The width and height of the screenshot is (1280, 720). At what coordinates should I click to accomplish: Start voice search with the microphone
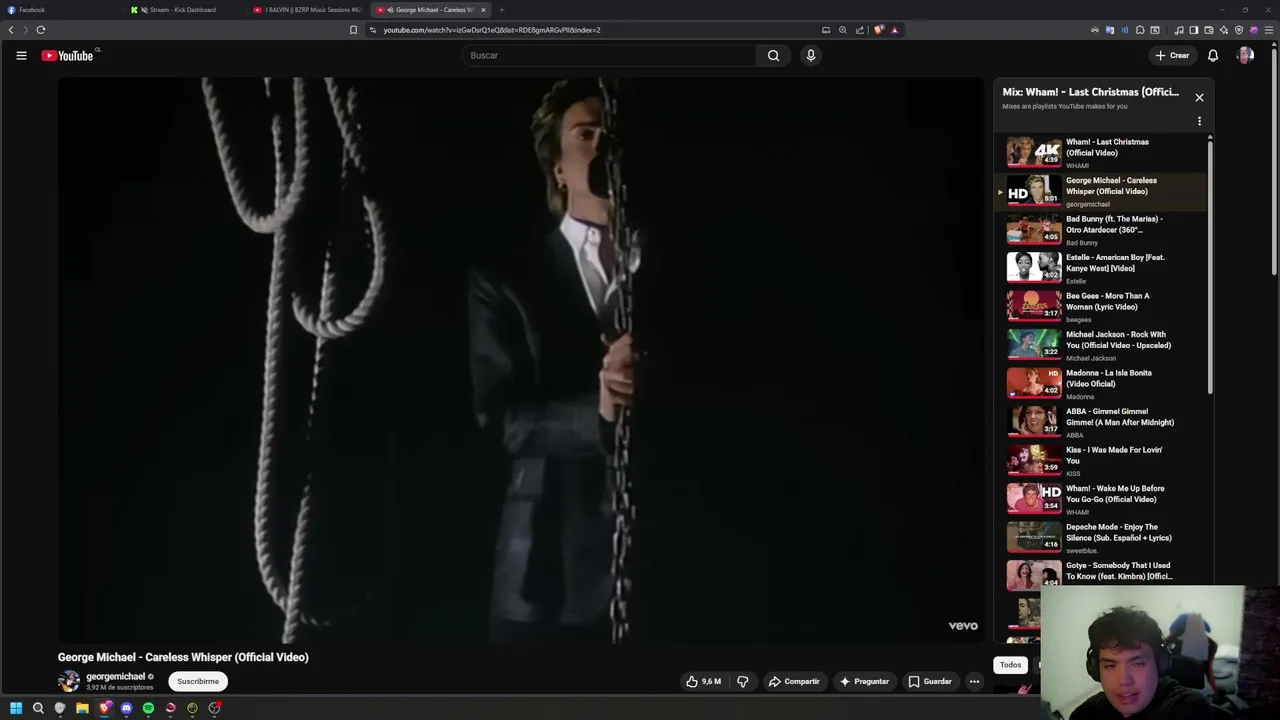[x=811, y=56]
